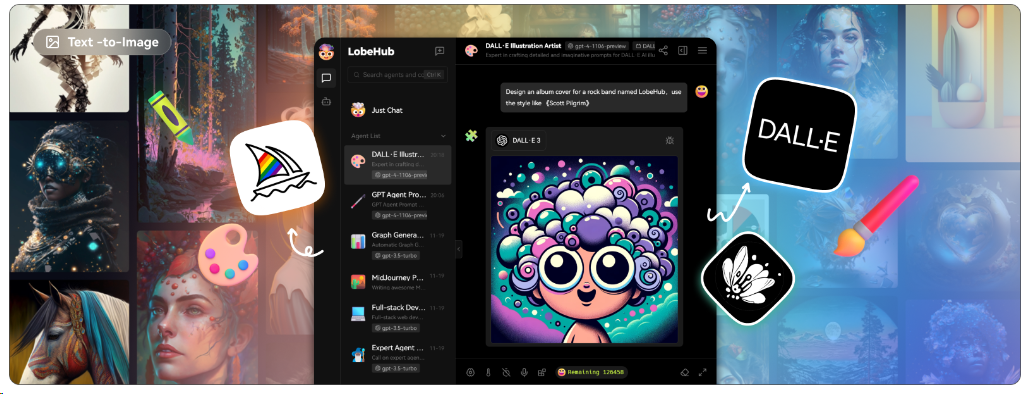Screen dimensions: 1027x394
Task: Click the pen icon of GPT Agent Pro... row
Action: point(358,201)
